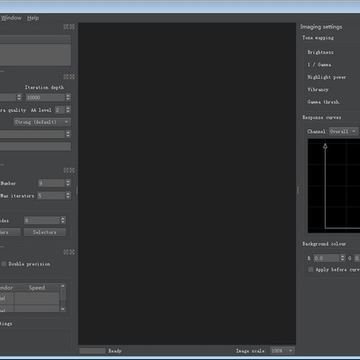Click the Imaging settings panel title
This screenshot has height=360, width=360.
click(x=321, y=27)
